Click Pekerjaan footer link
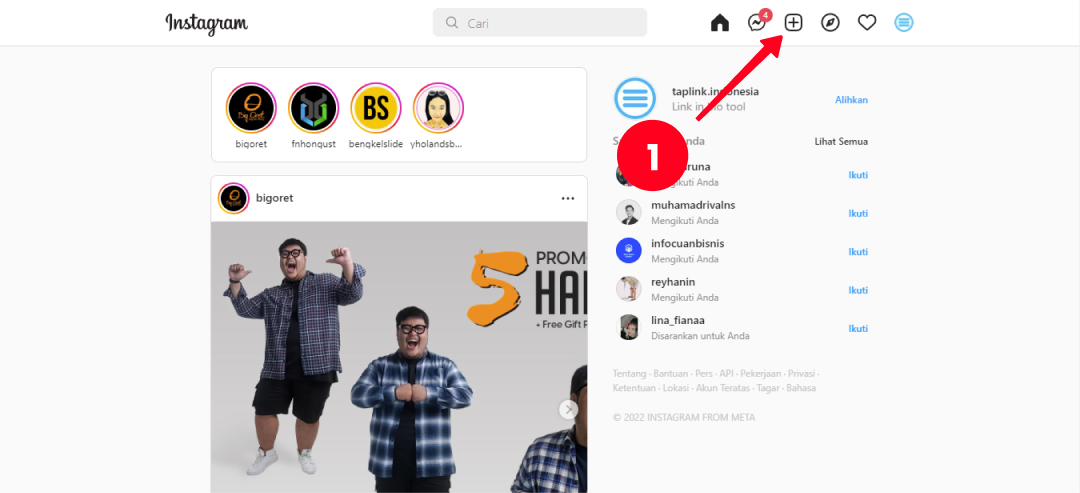The height and width of the screenshot is (493, 1080). (x=761, y=374)
